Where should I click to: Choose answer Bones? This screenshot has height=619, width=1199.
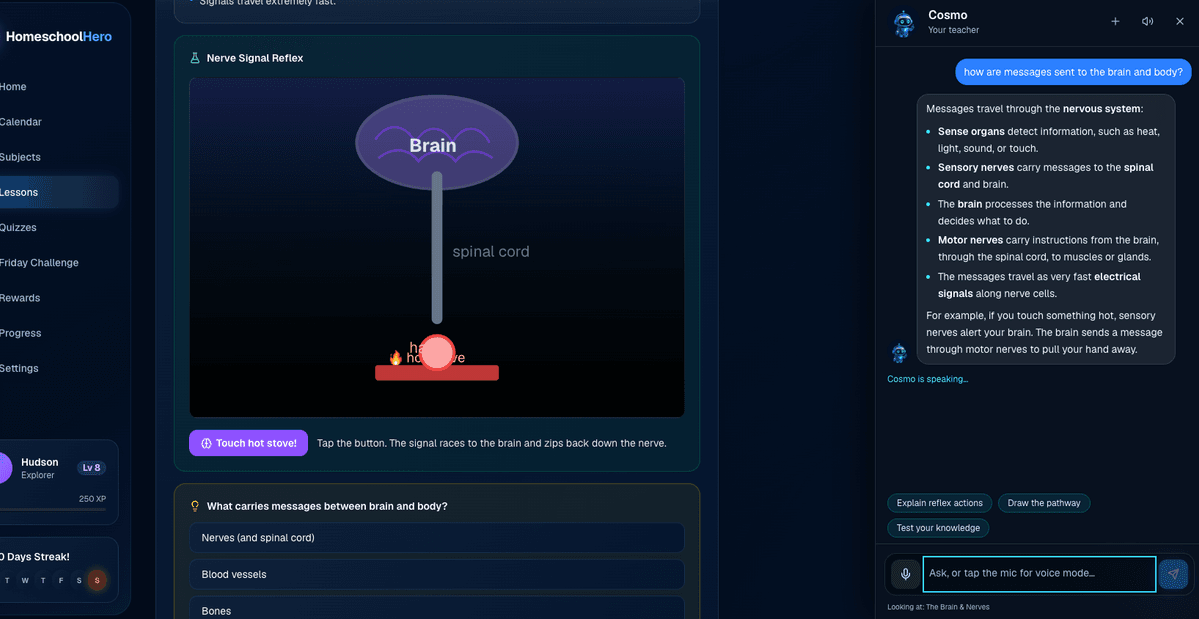point(437,610)
